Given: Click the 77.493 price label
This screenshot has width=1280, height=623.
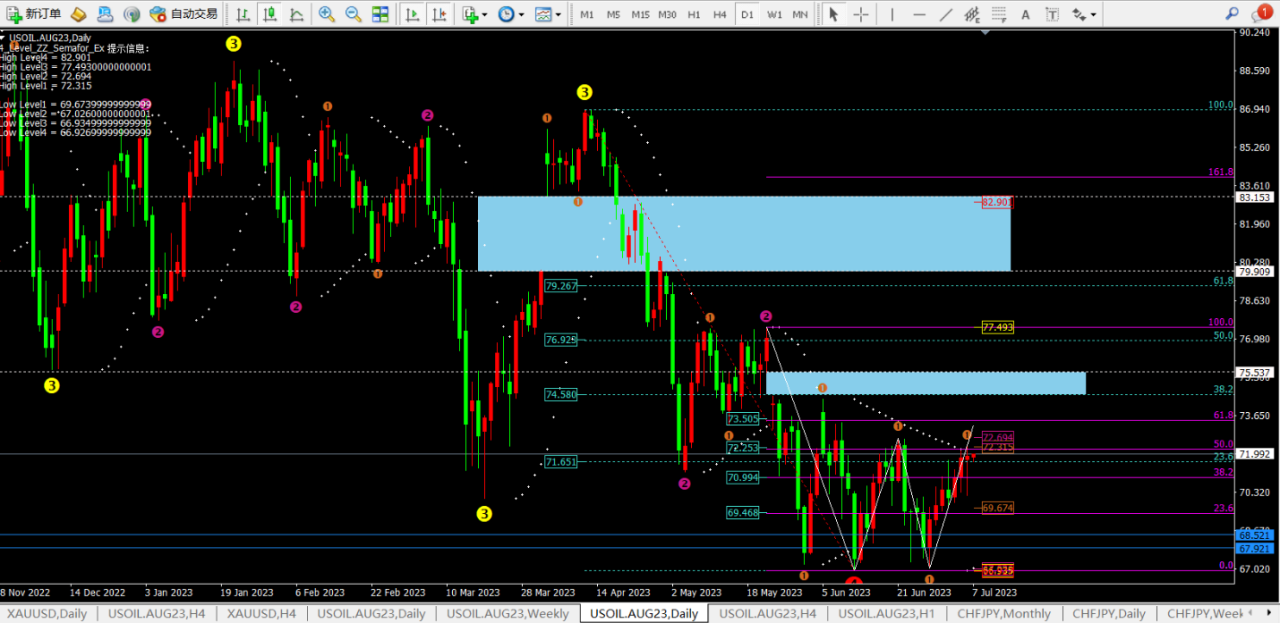Looking at the screenshot, I should pyautogui.click(x=997, y=327).
